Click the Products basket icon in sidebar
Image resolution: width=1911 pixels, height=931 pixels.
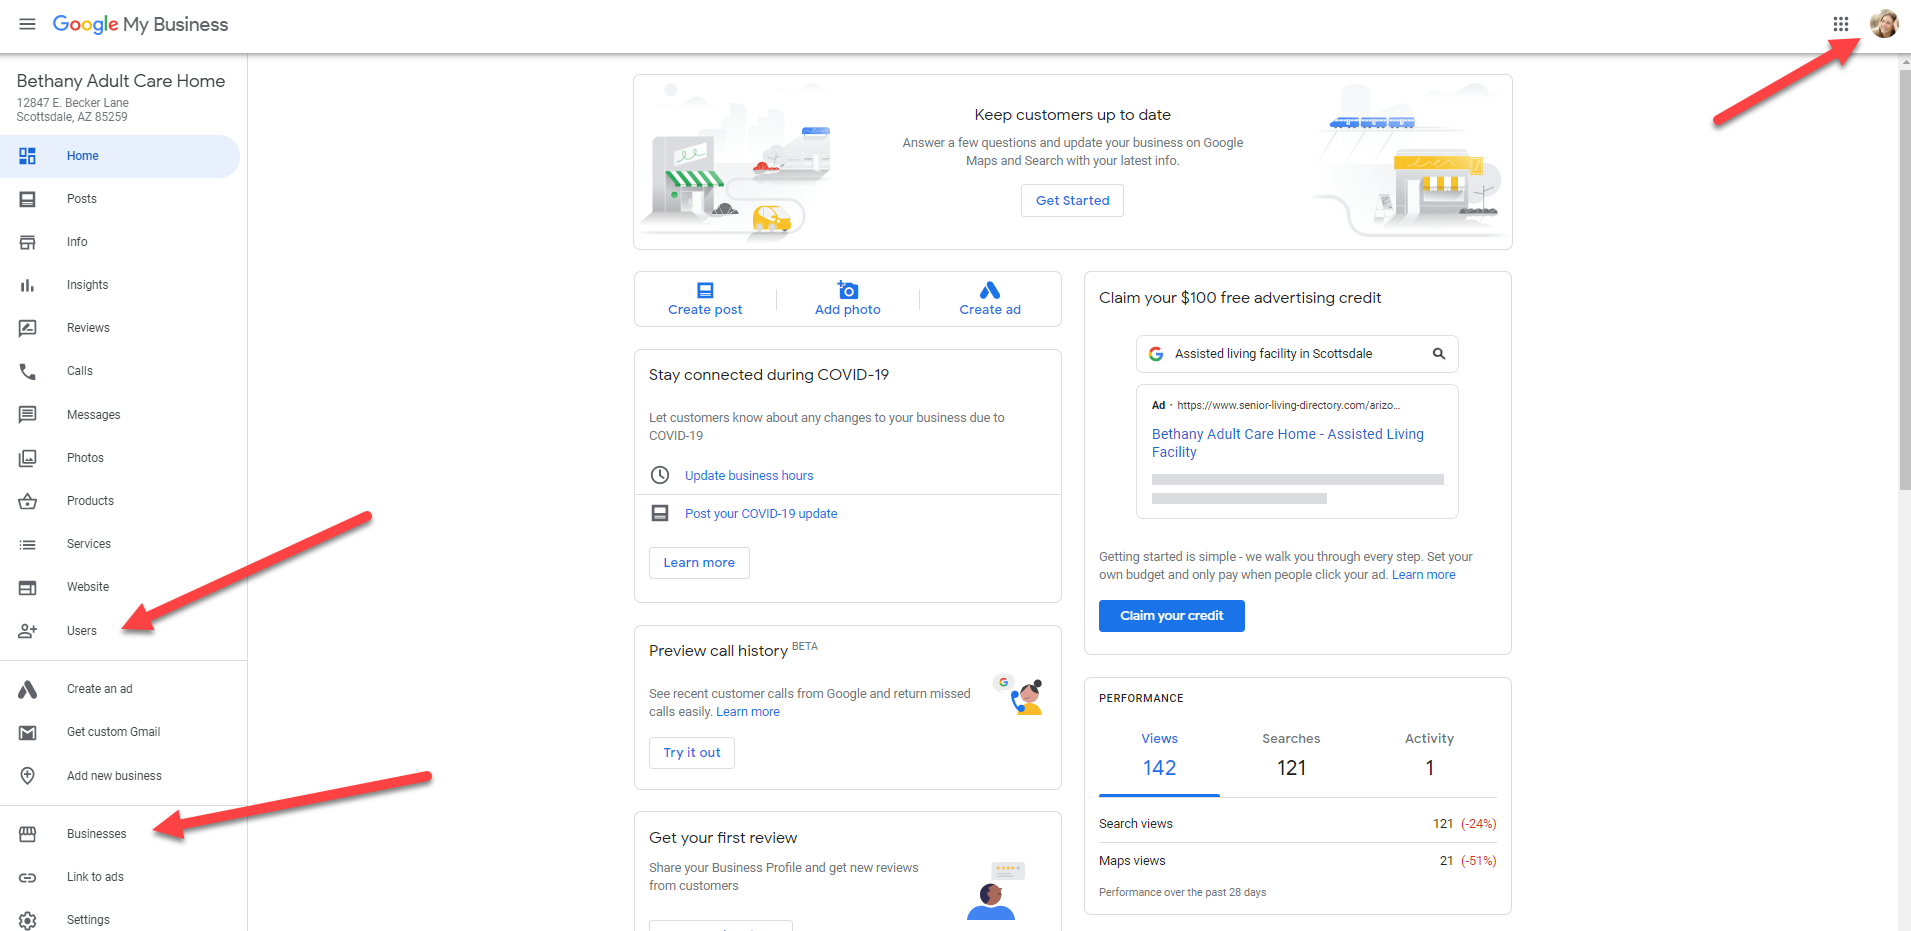[27, 501]
